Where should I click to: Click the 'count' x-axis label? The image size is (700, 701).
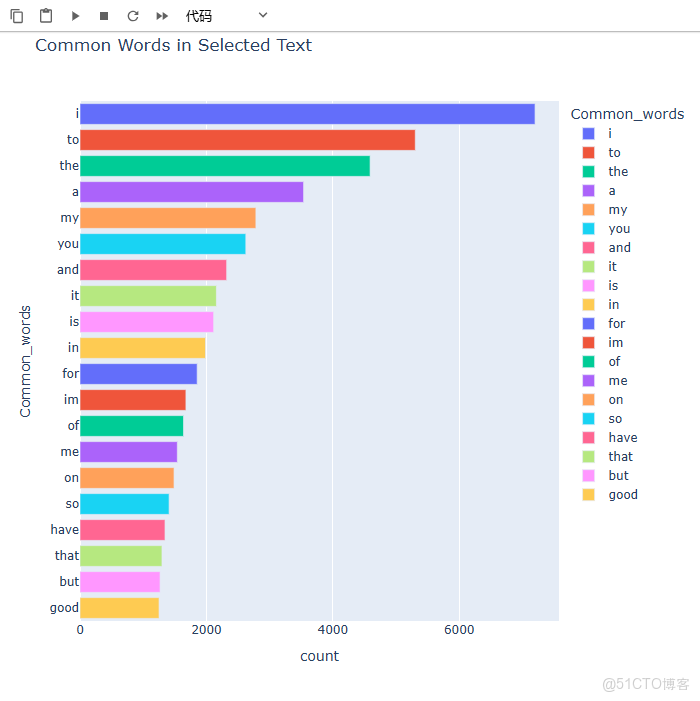click(319, 657)
